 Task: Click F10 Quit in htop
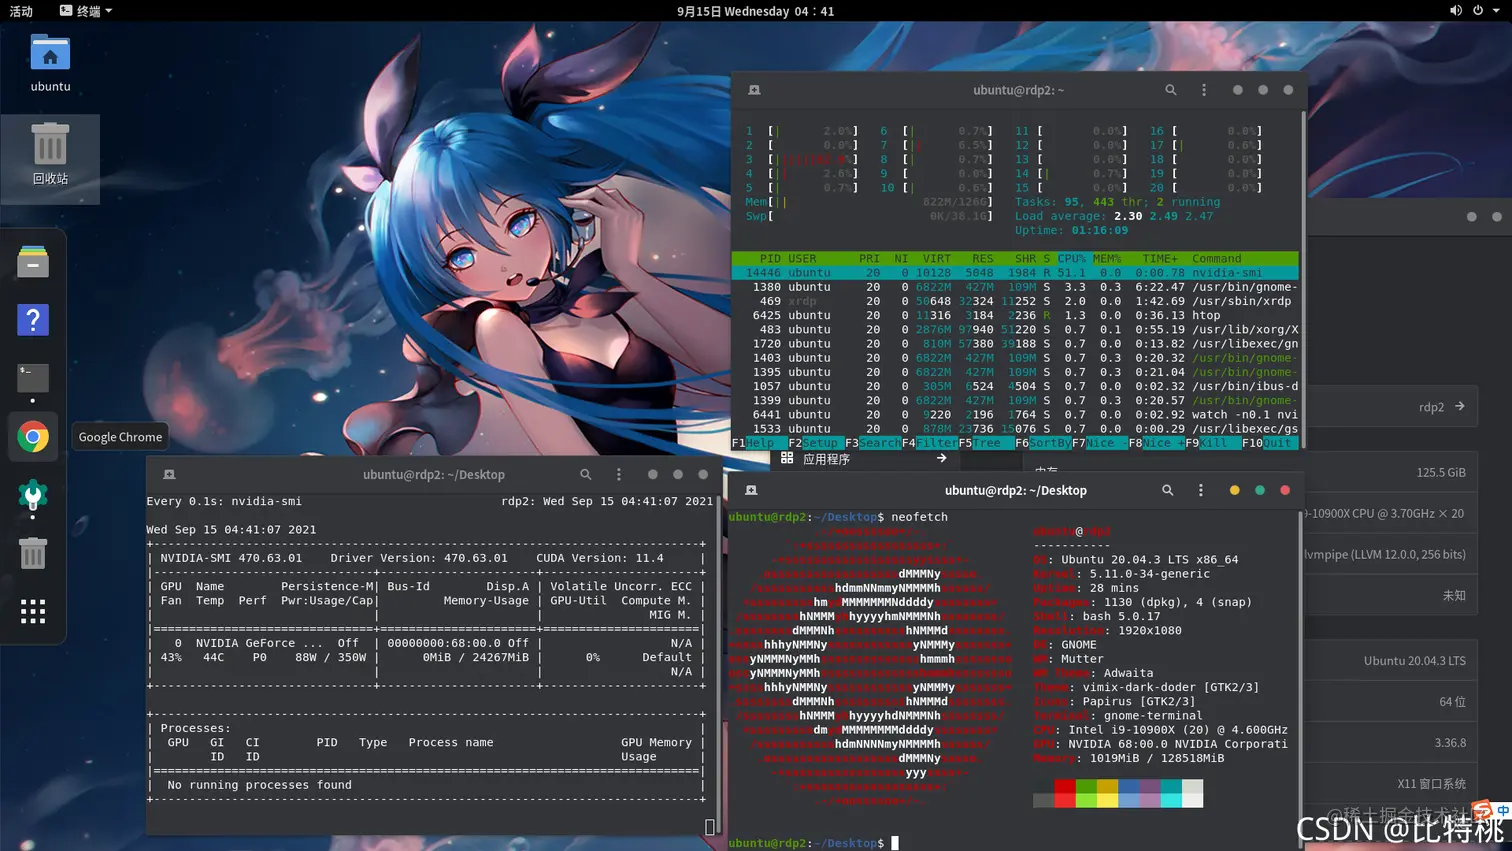1268,443
